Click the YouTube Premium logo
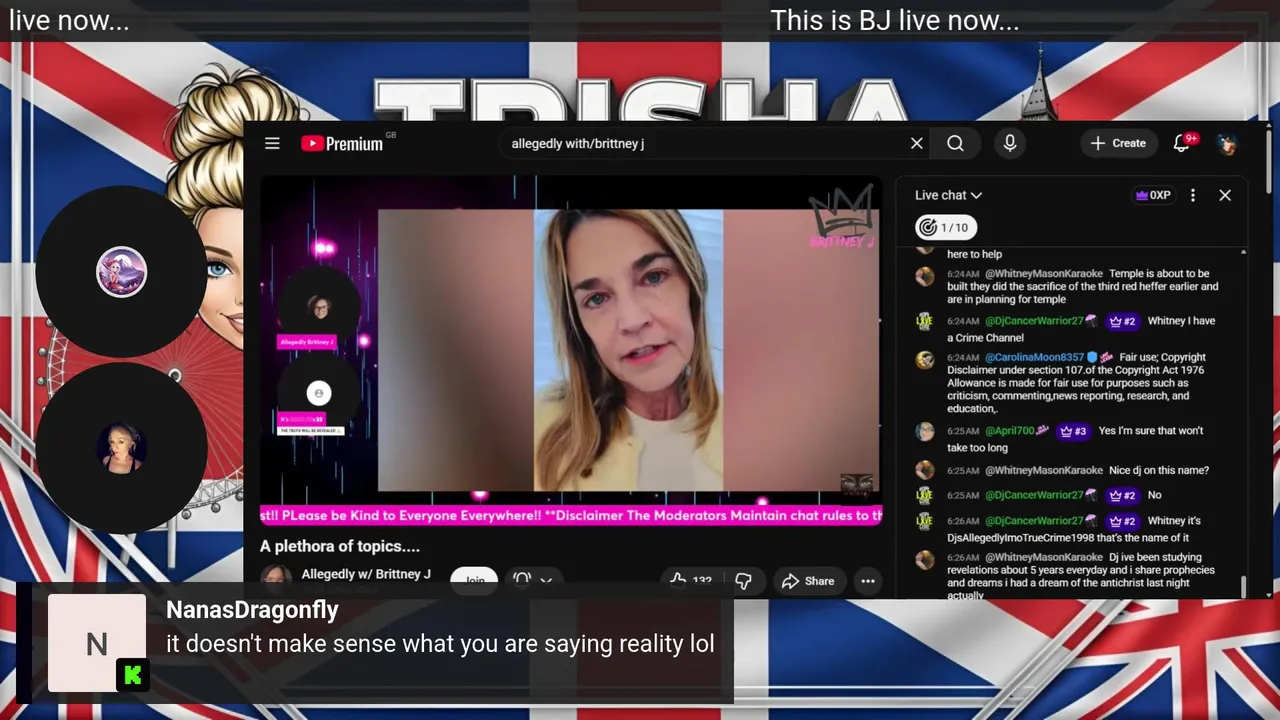The width and height of the screenshot is (1280, 720). click(342, 143)
